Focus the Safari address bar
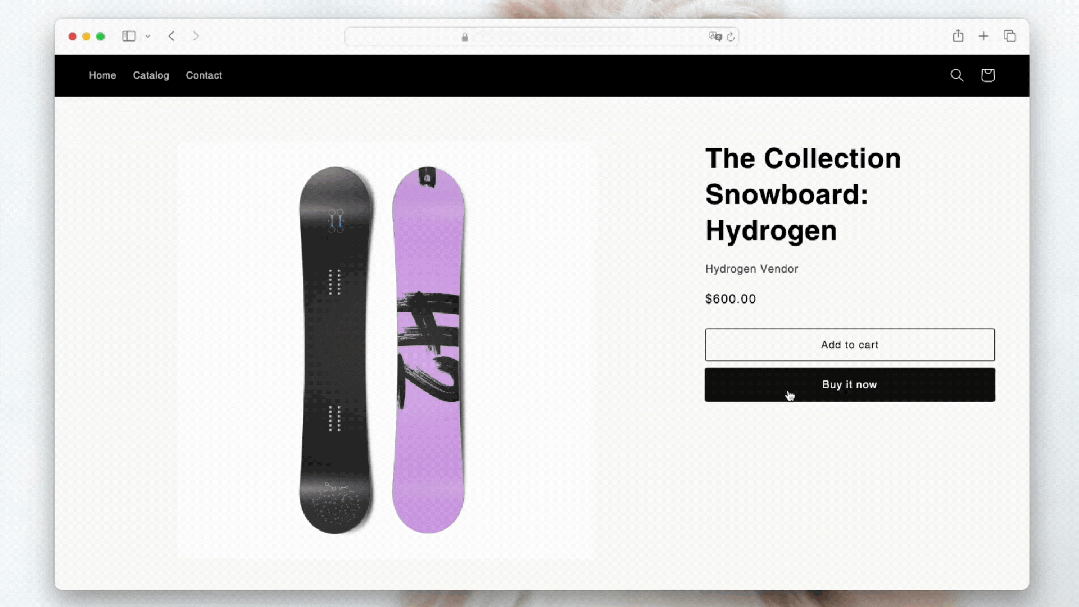Viewport: 1079px width, 607px height. [542, 36]
